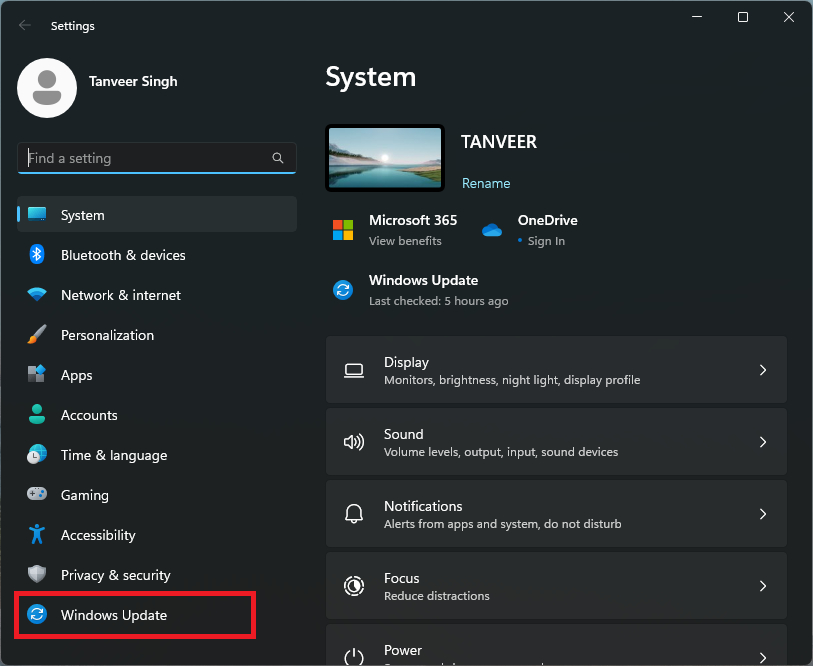813x666 pixels.
Task: Click the Notifications bell icon
Action: [354, 513]
